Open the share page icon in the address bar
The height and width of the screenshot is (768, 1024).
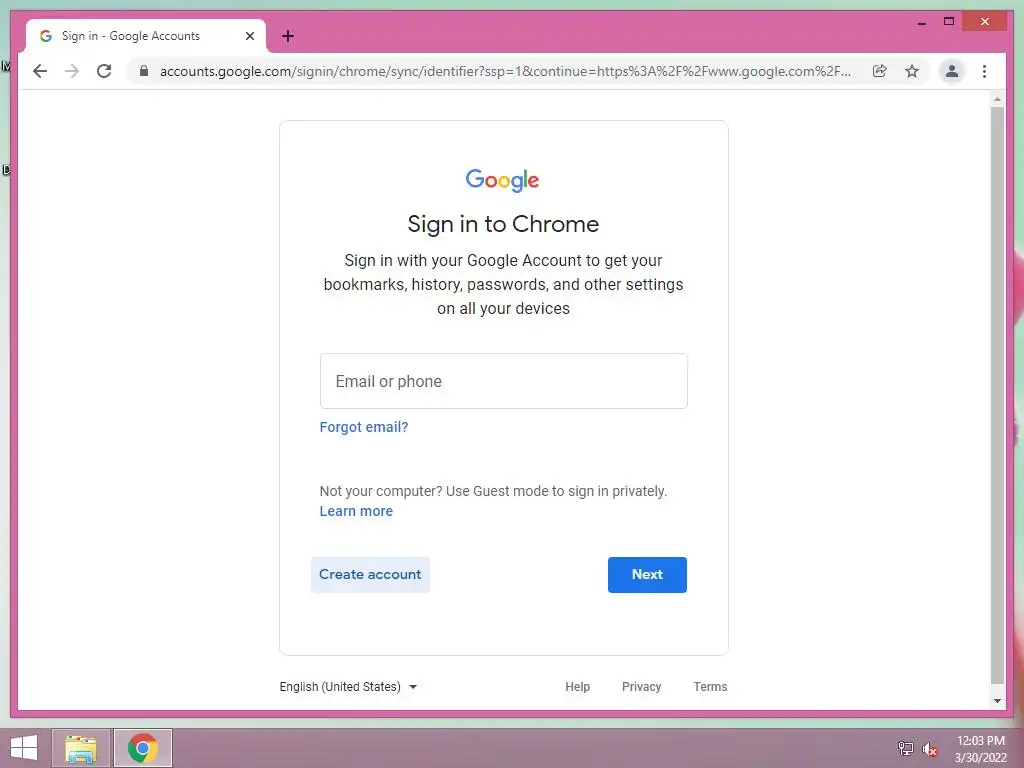[x=880, y=71]
